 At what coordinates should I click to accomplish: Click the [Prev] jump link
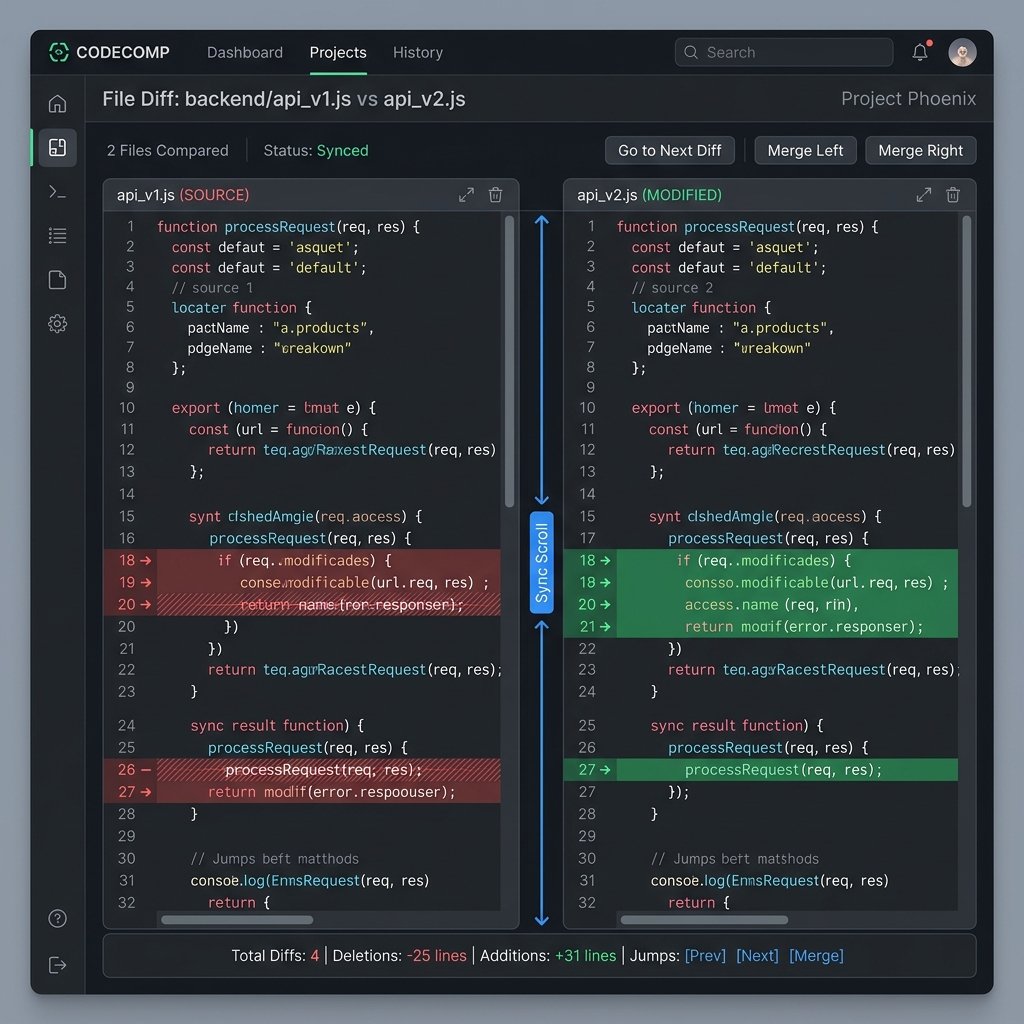click(705, 955)
